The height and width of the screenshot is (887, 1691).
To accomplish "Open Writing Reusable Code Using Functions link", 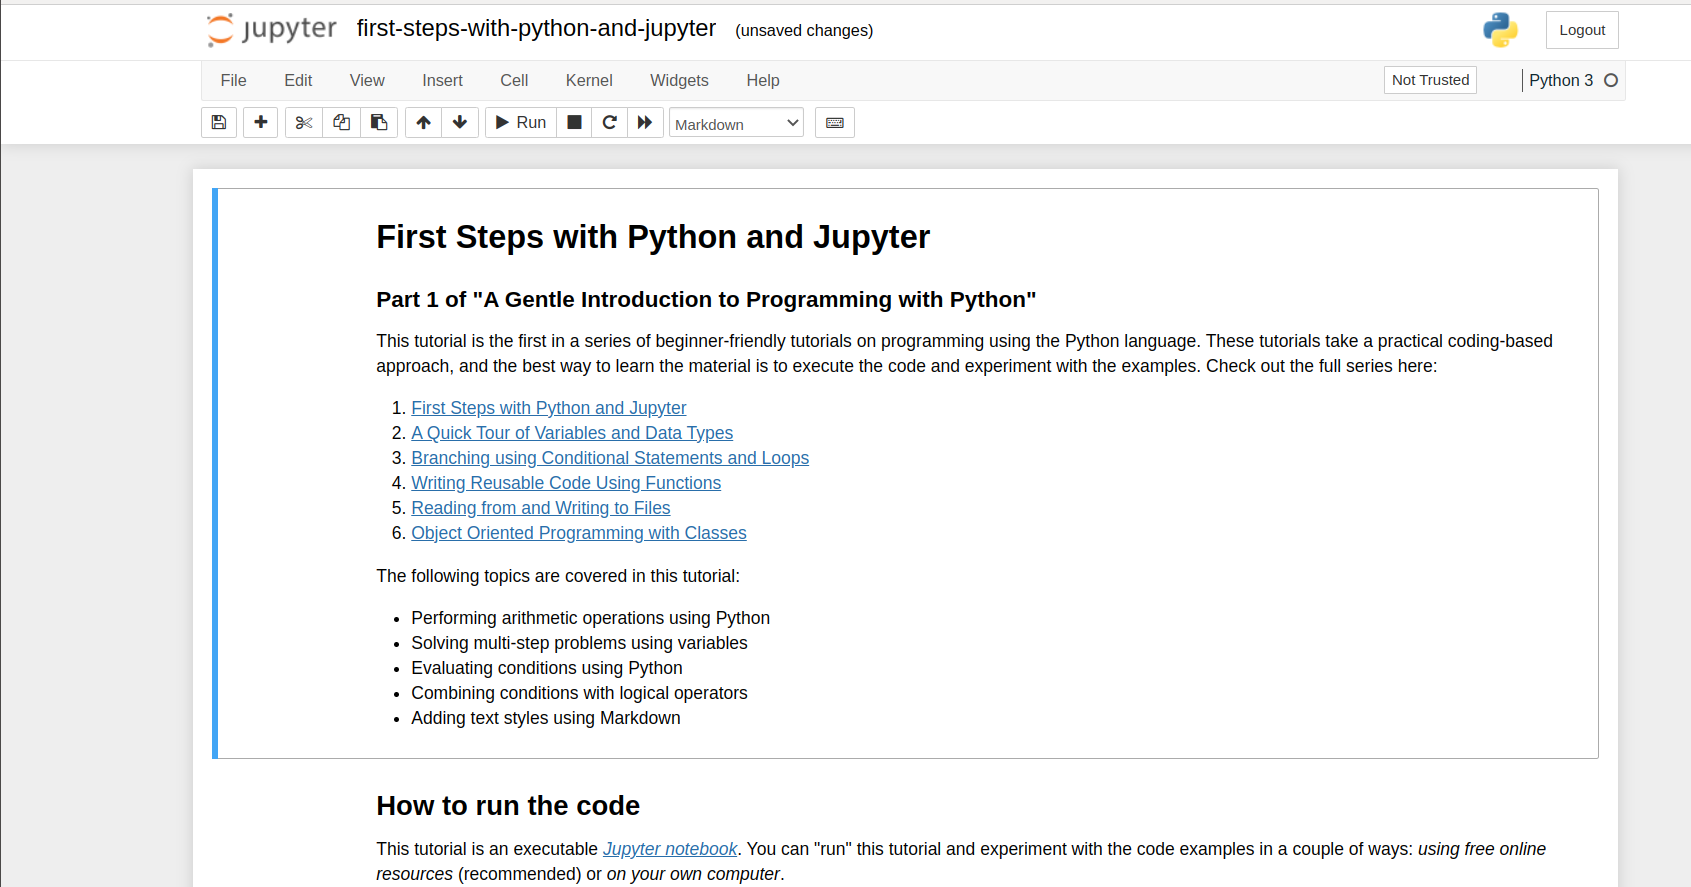I will coord(566,483).
